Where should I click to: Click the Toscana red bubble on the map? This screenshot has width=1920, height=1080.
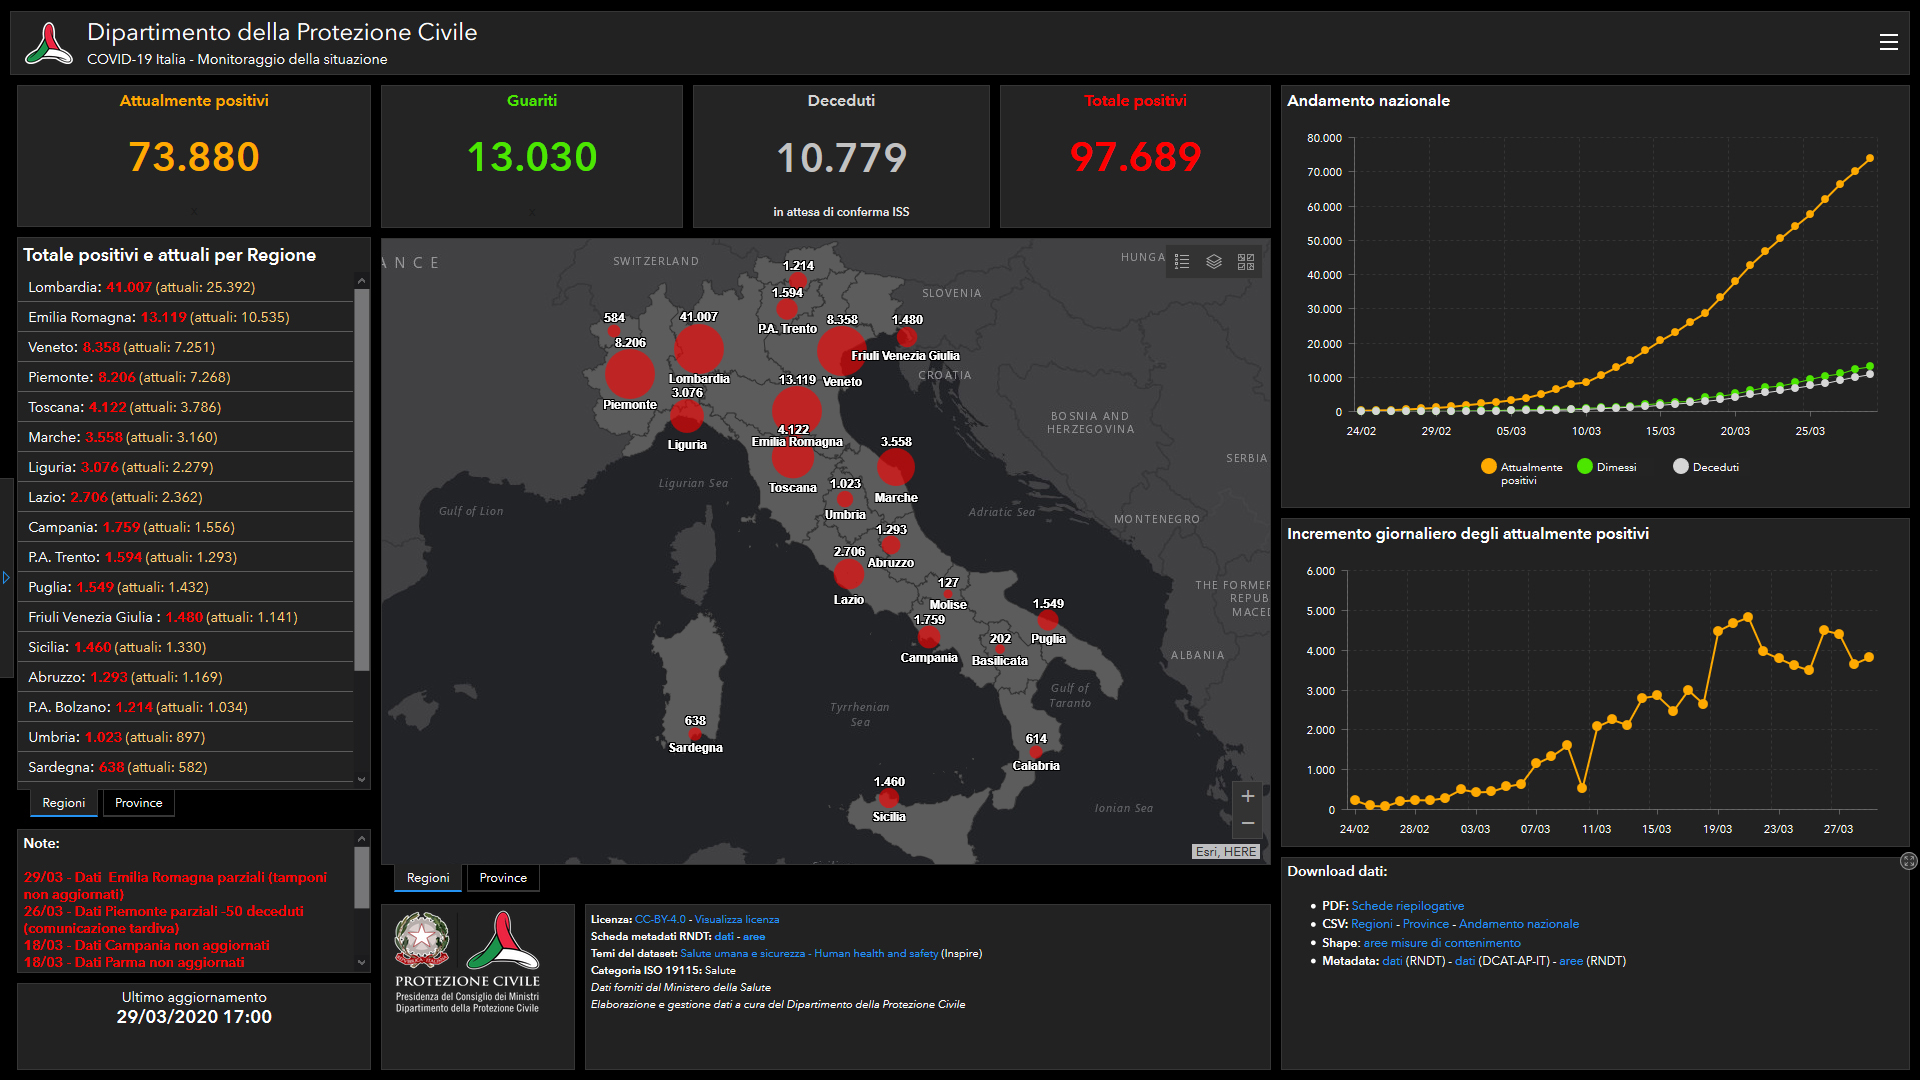tap(792, 457)
